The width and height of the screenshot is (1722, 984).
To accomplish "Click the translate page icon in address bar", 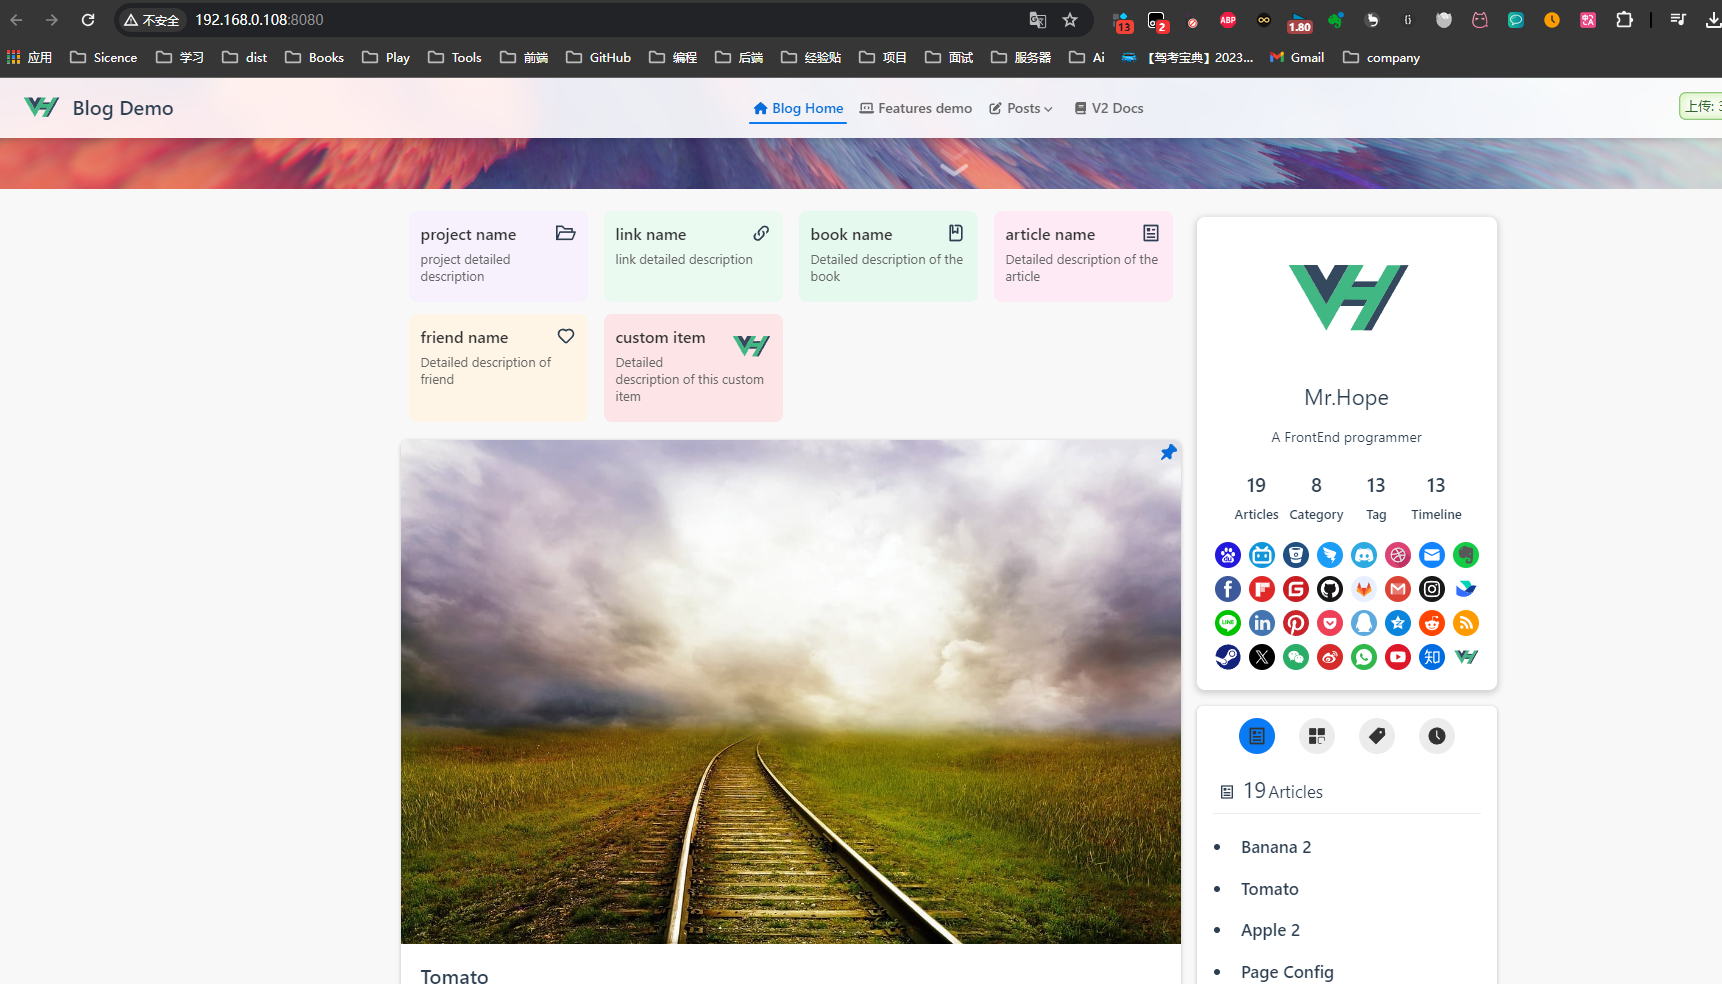I will (1038, 20).
